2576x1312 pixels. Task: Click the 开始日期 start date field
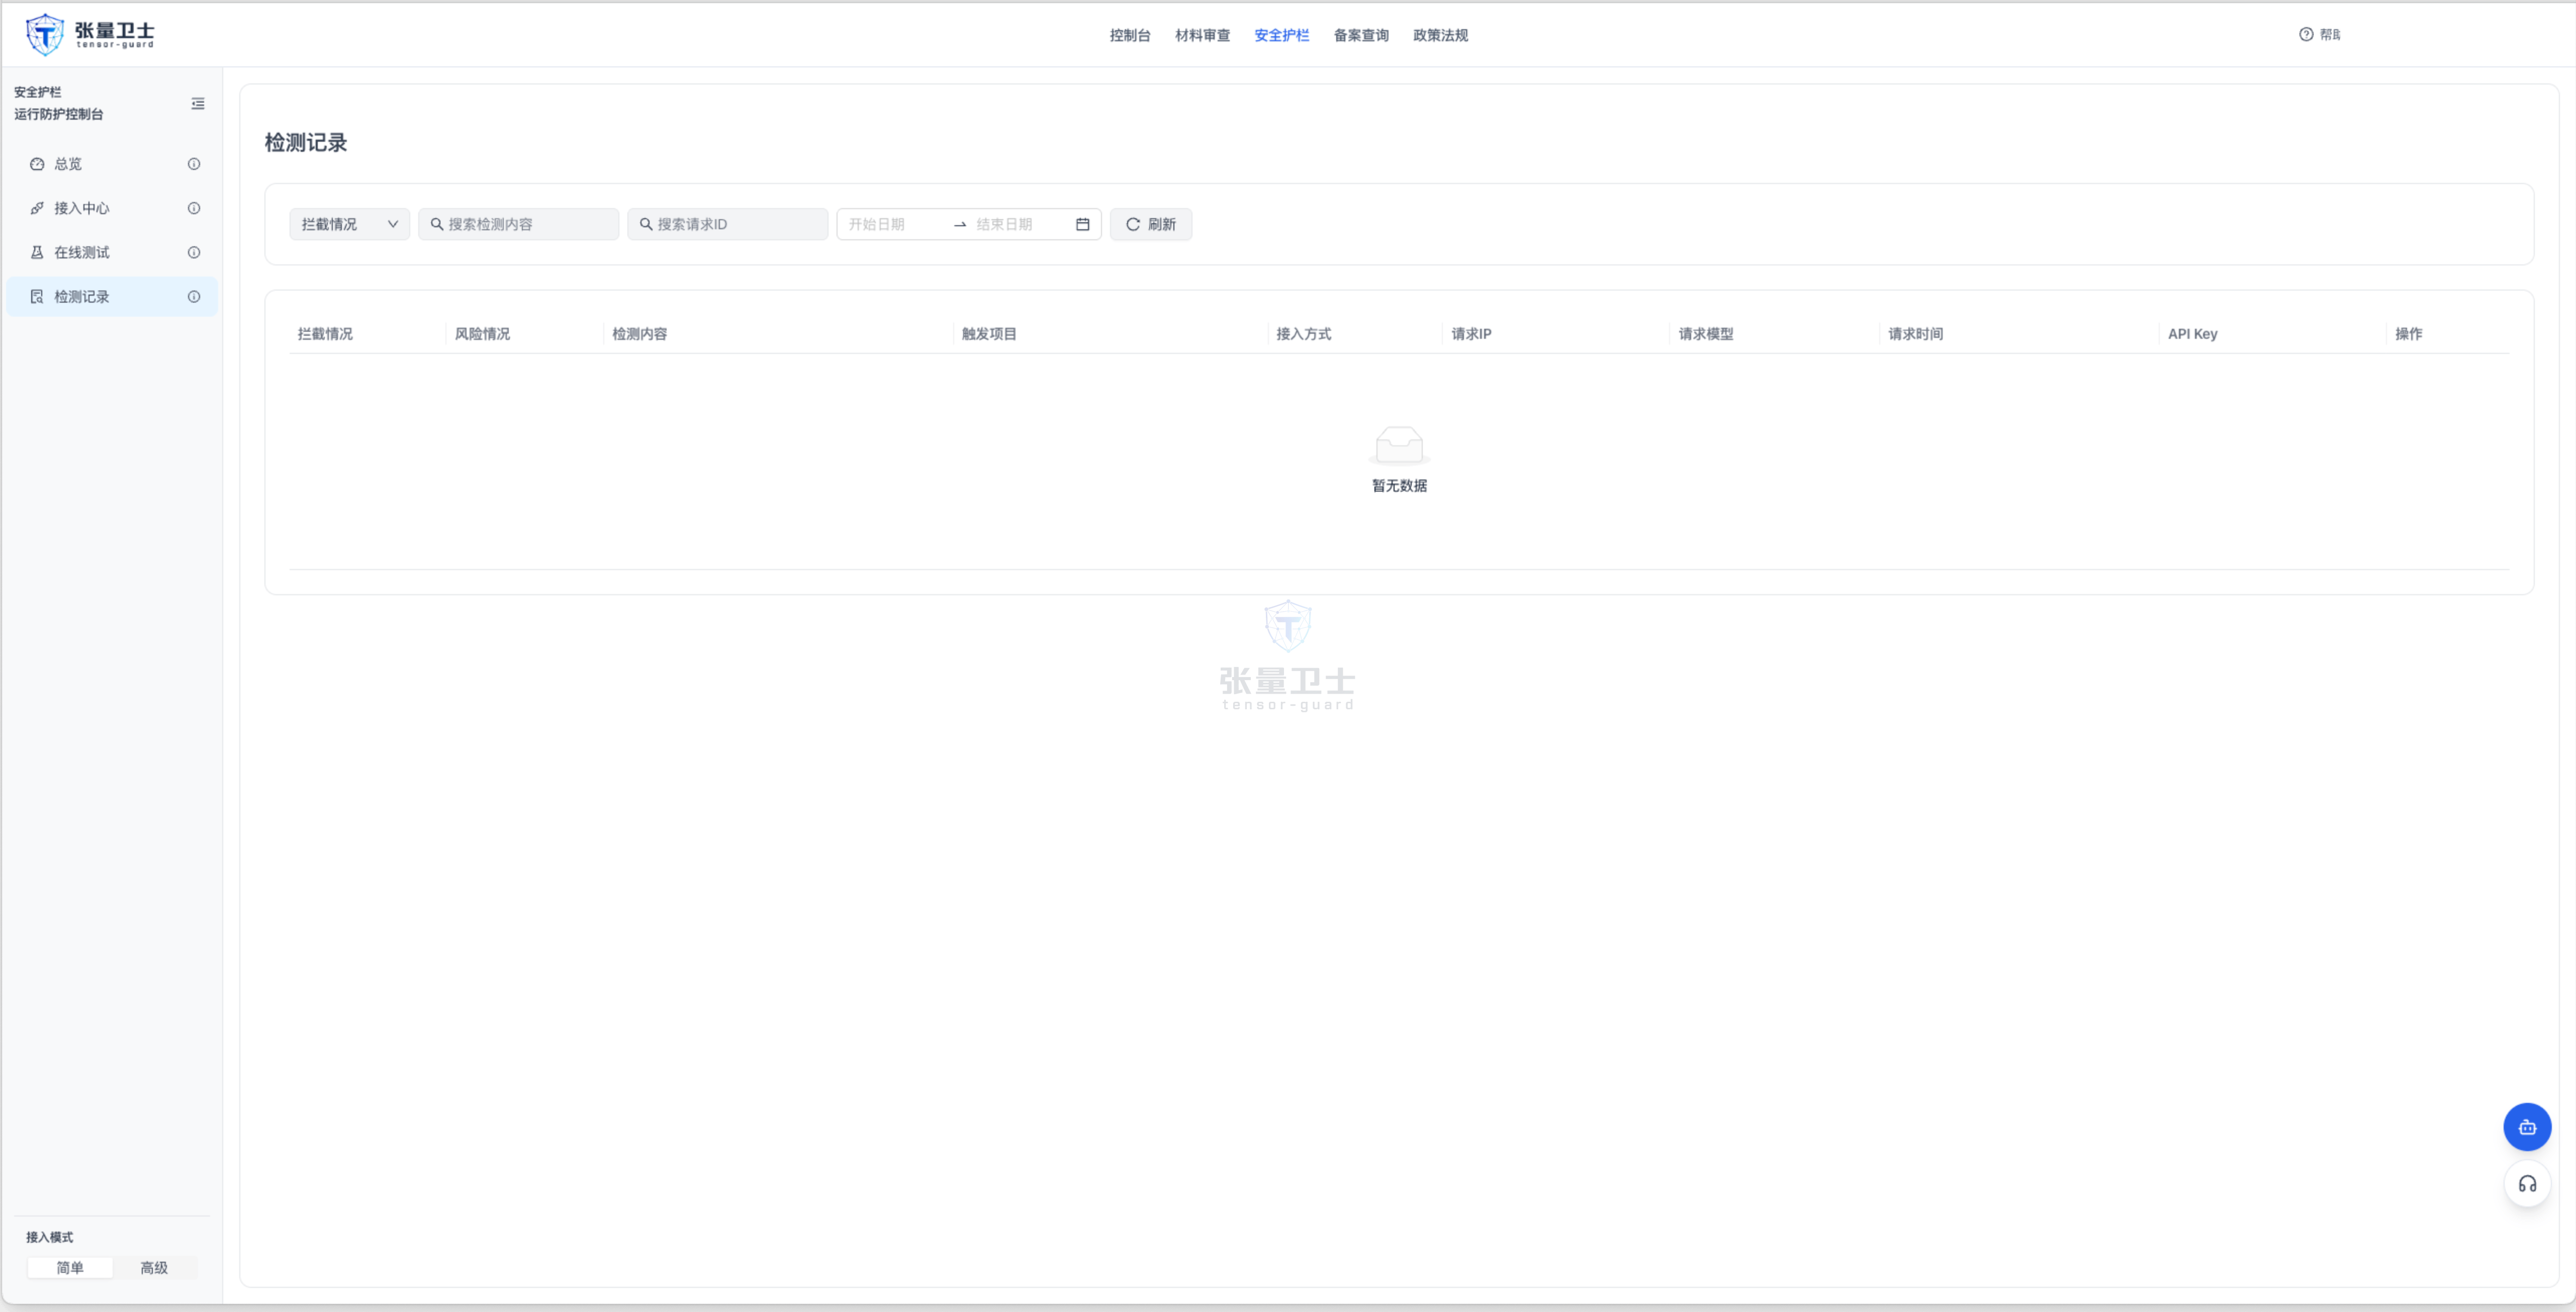click(x=895, y=224)
